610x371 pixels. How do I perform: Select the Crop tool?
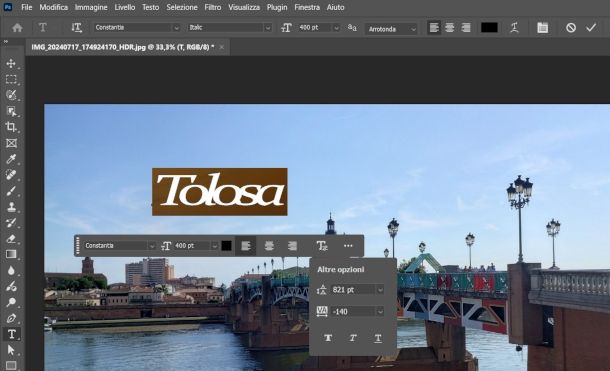coord(11,127)
